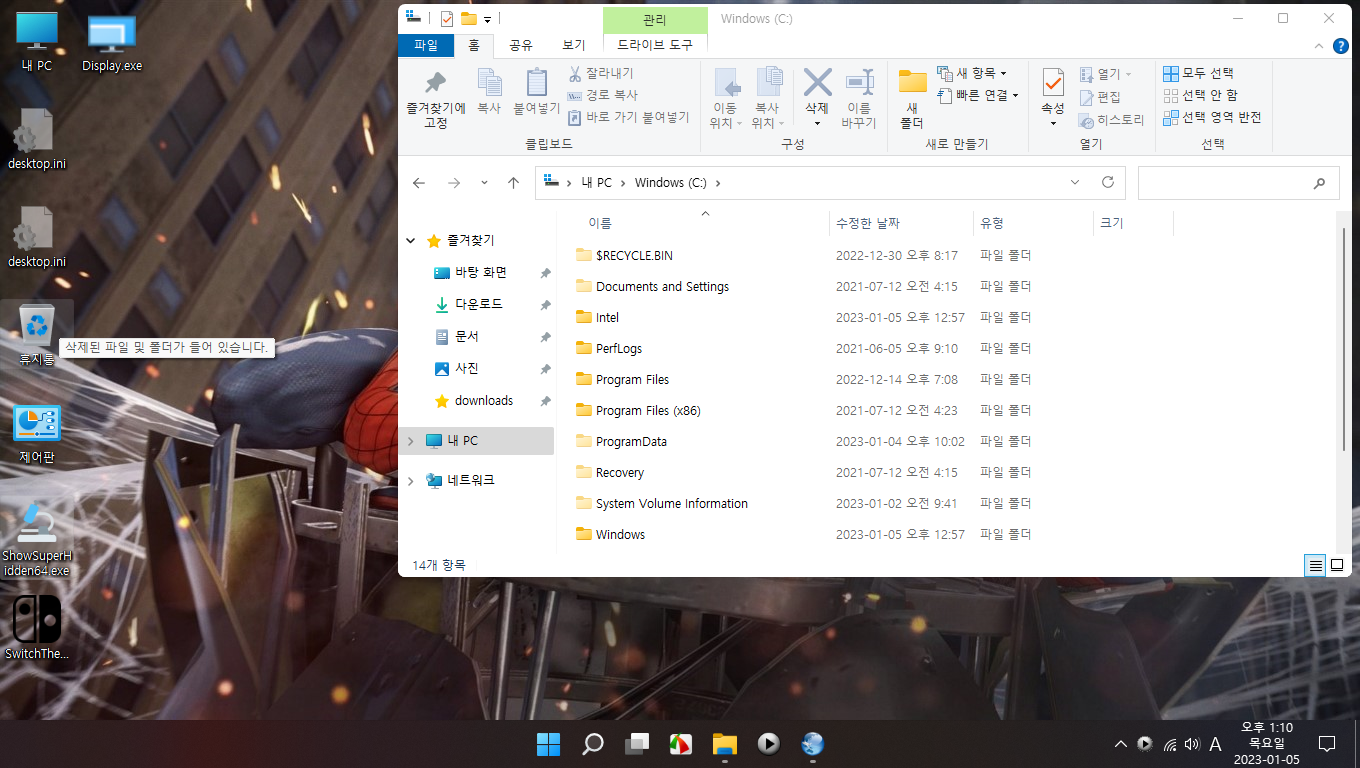The image size is (1360, 768).
Task: Select downloads favorite in navigation pane
Action: [476, 401]
